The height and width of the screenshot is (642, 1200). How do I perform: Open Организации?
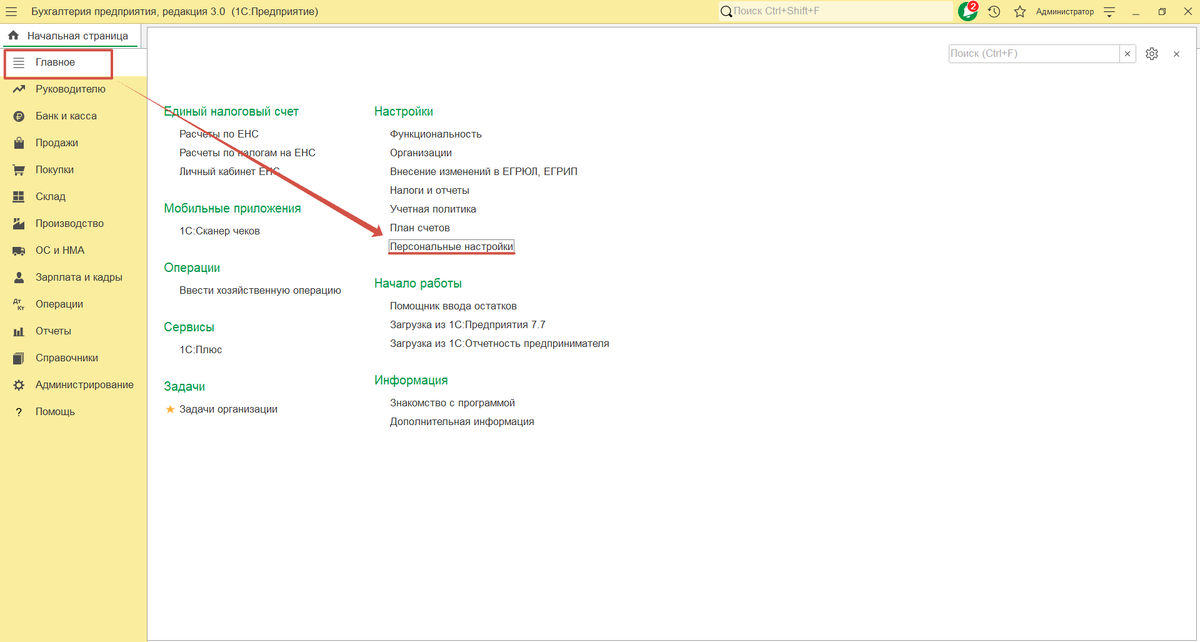421,153
